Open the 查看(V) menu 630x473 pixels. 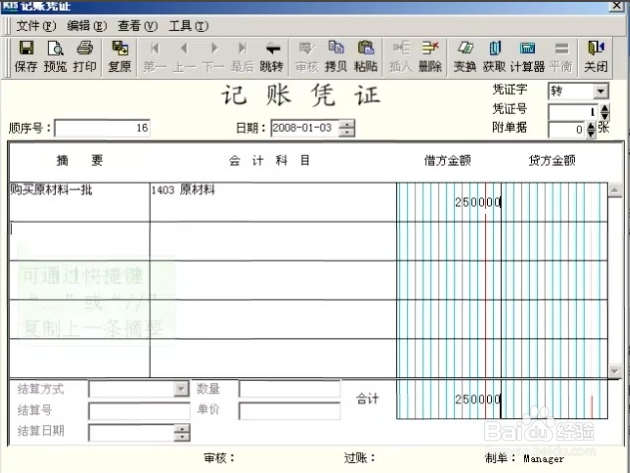click(137, 26)
